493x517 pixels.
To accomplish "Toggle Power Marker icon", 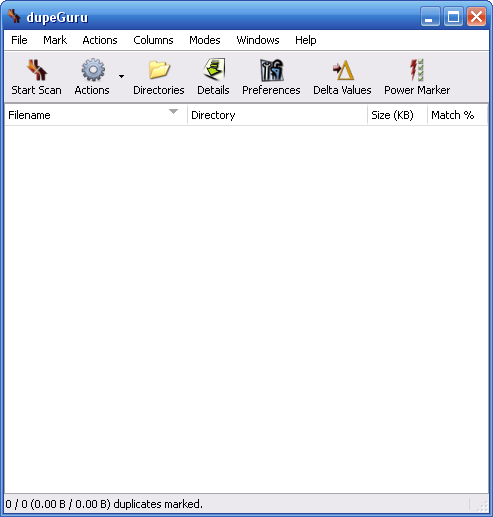I will pos(417,70).
